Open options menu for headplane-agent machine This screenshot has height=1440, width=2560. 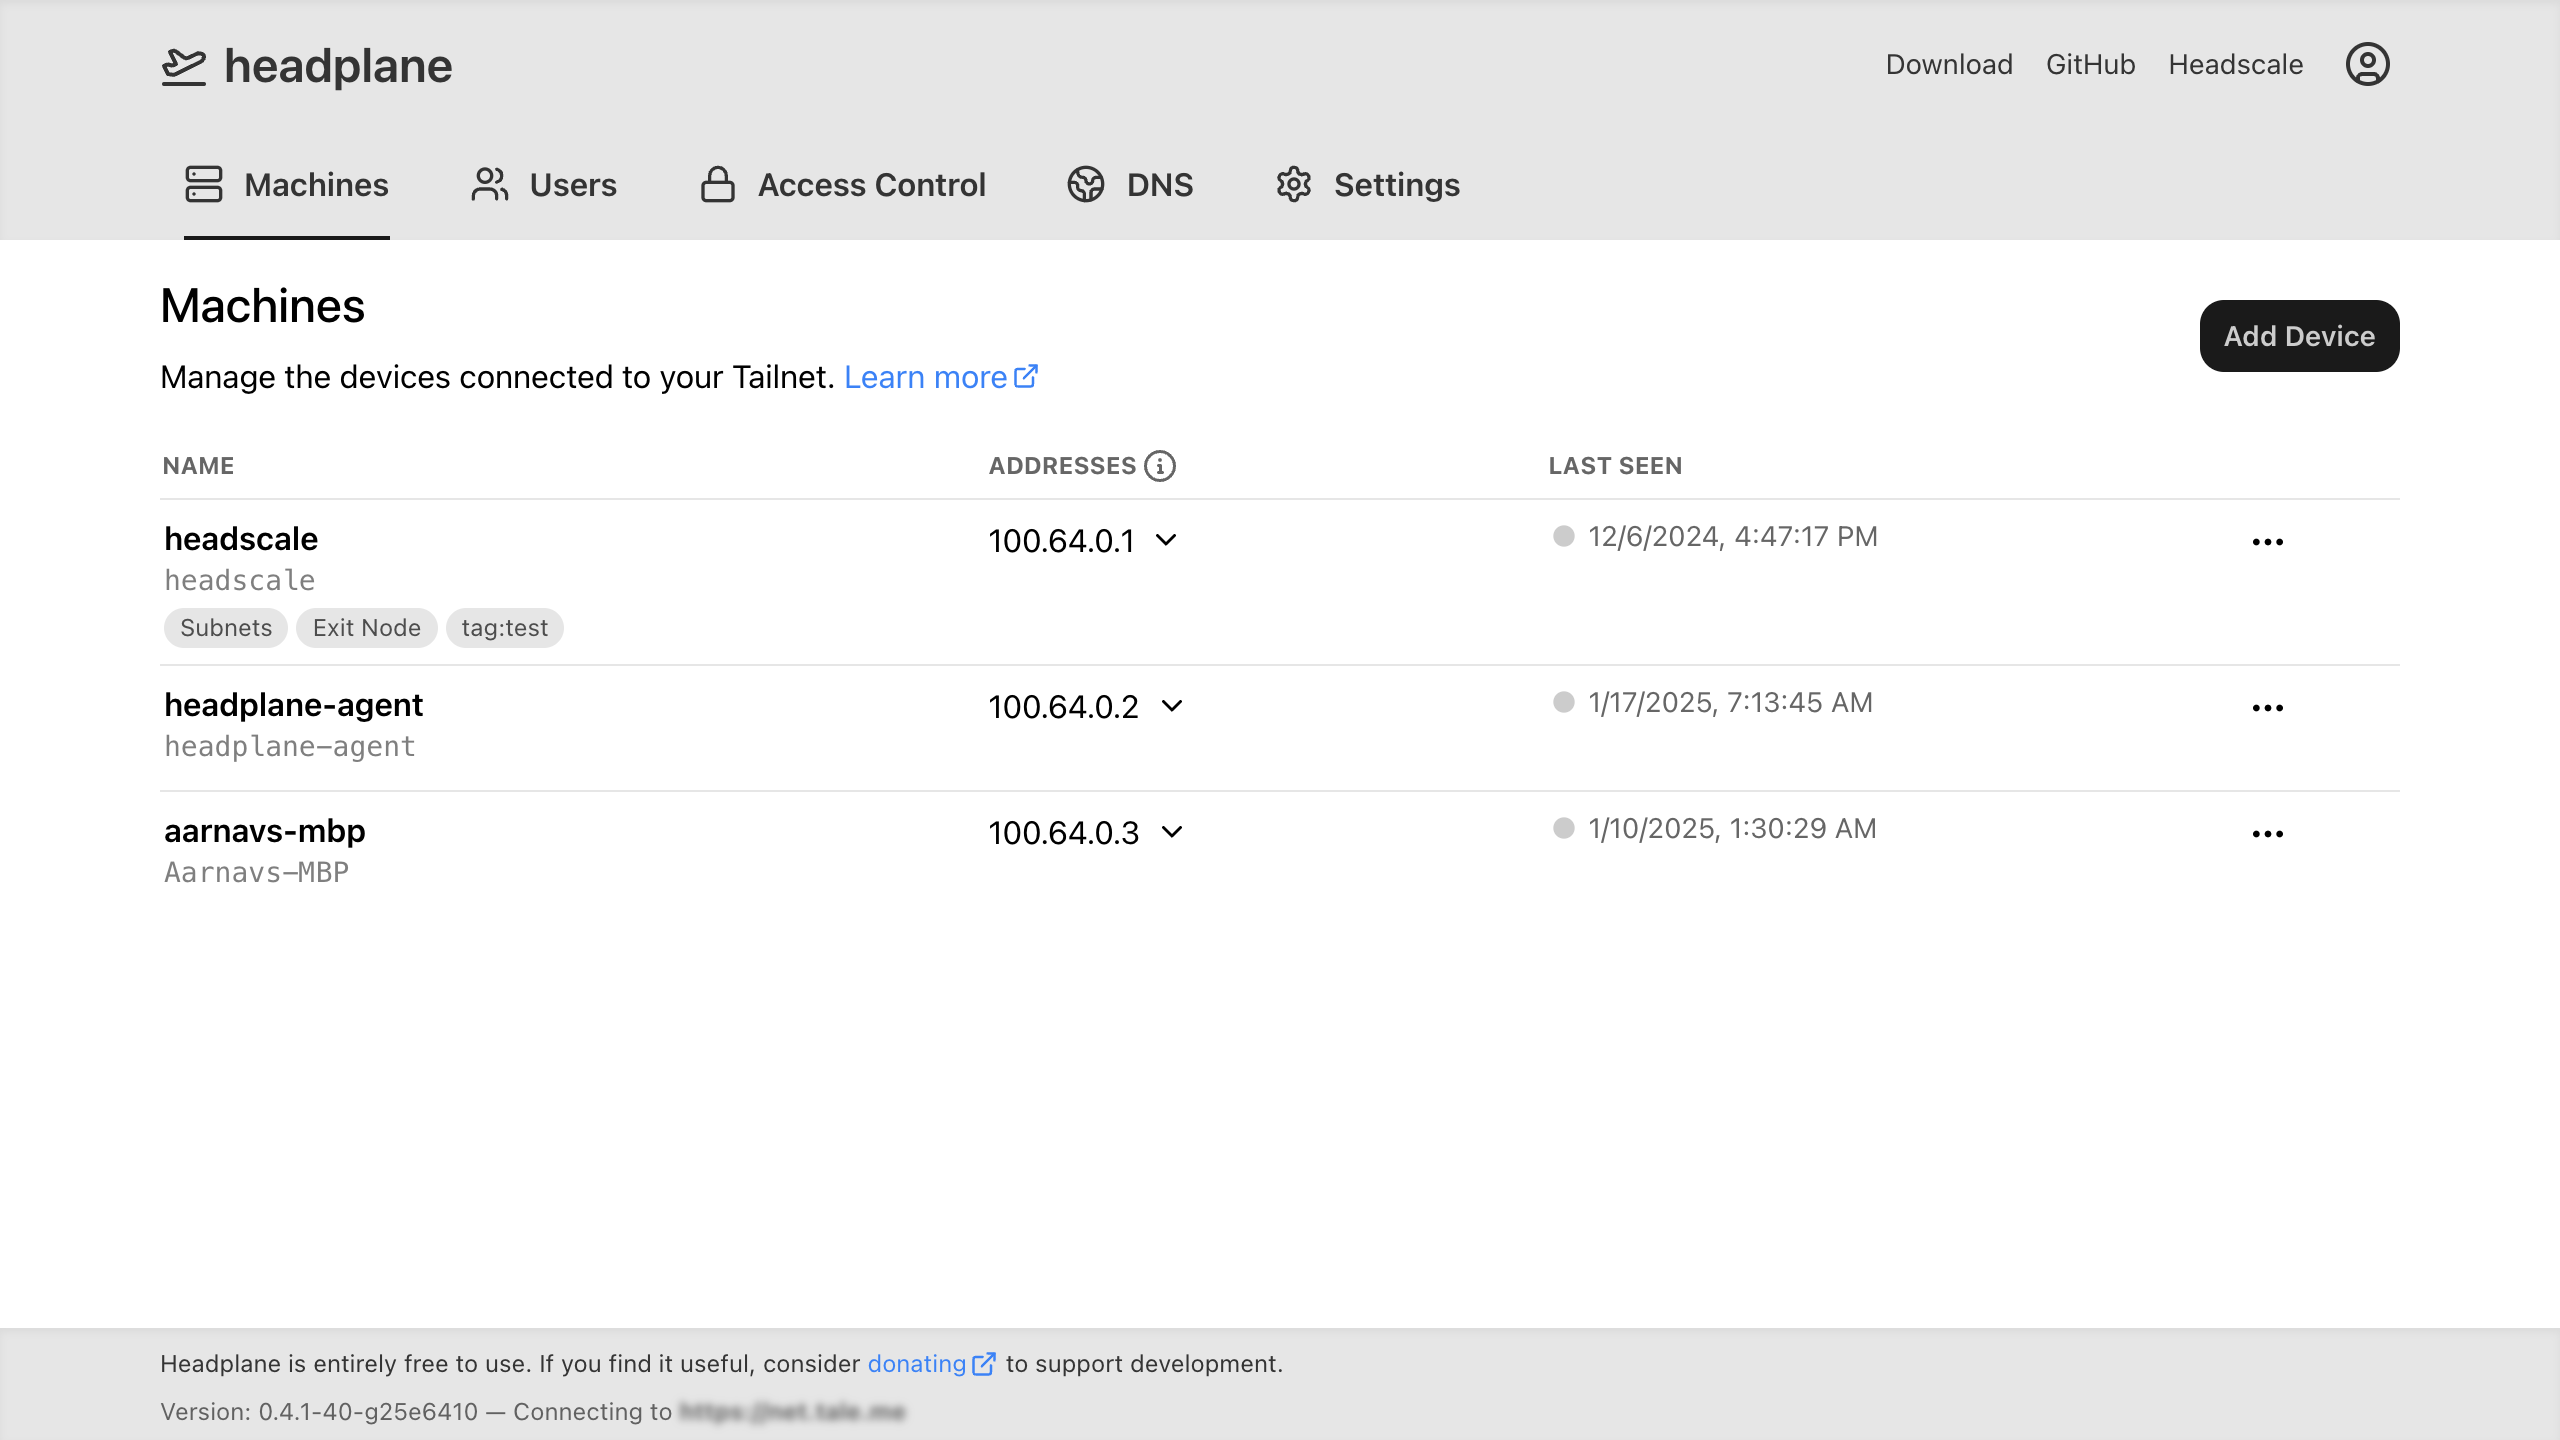point(2267,708)
